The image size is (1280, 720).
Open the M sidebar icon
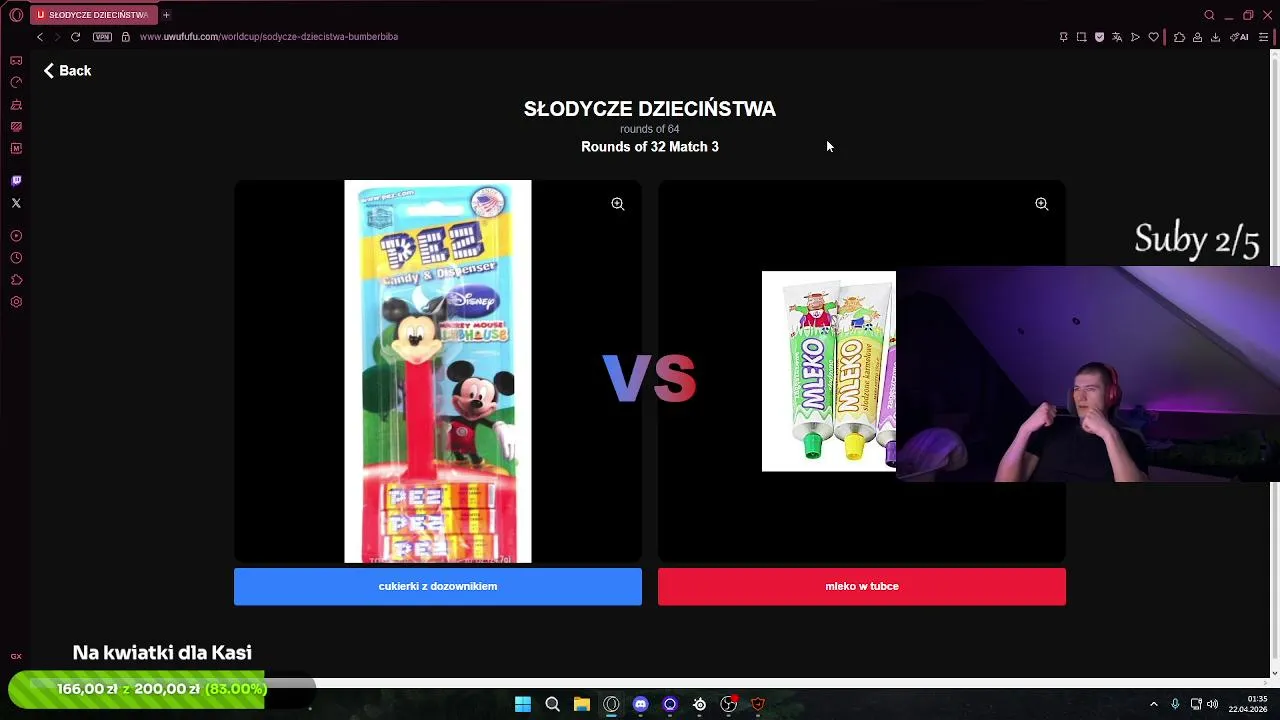coord(16,148)
